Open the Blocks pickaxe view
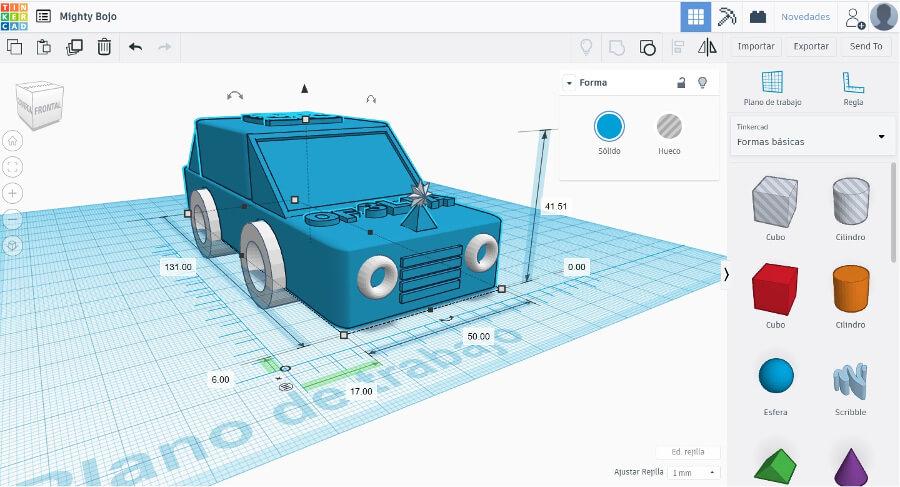 (x=727, y=16)
